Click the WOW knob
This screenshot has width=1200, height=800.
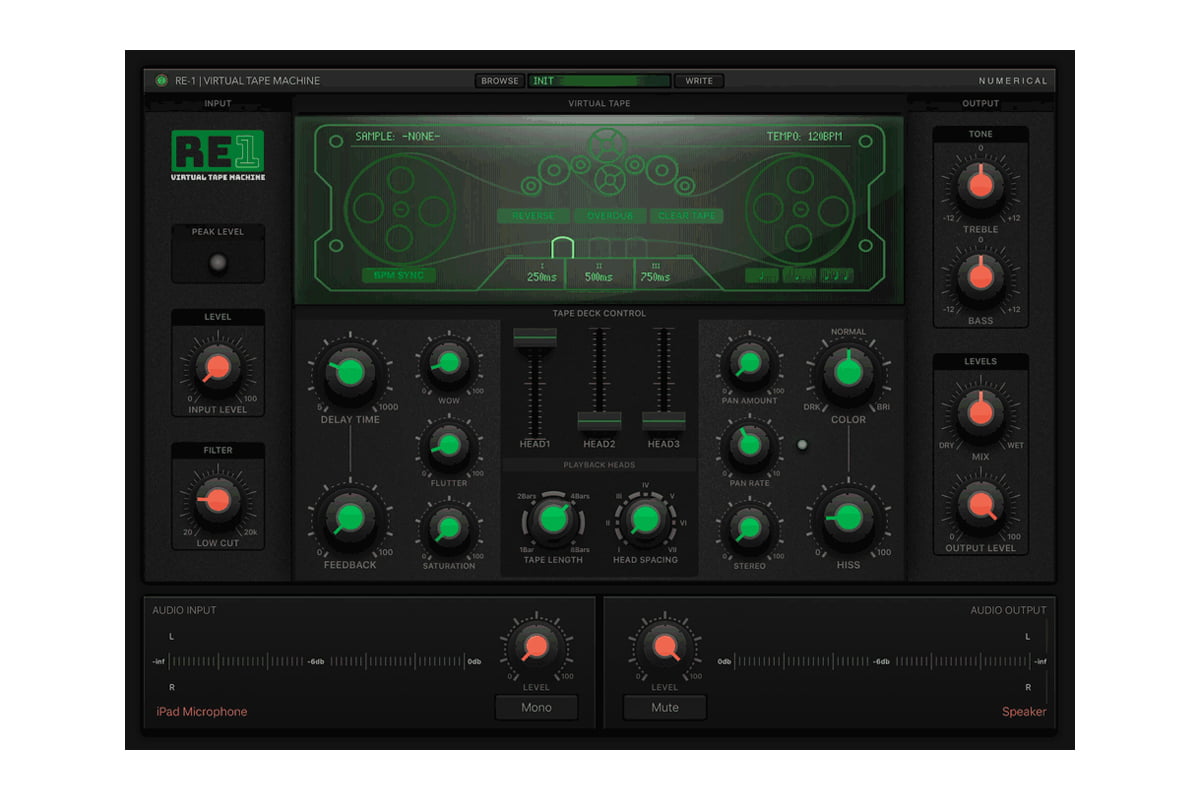(448, 362)
